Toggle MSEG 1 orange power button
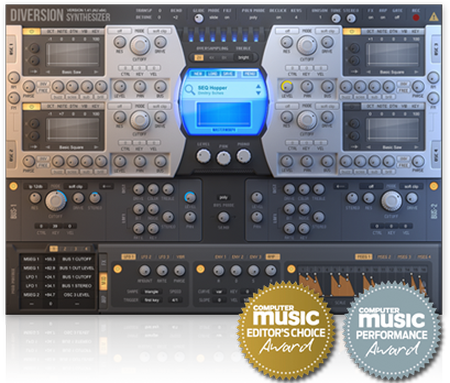Image resolution: width=450 pixels, height=383 pixels. [x=291, y=269]
